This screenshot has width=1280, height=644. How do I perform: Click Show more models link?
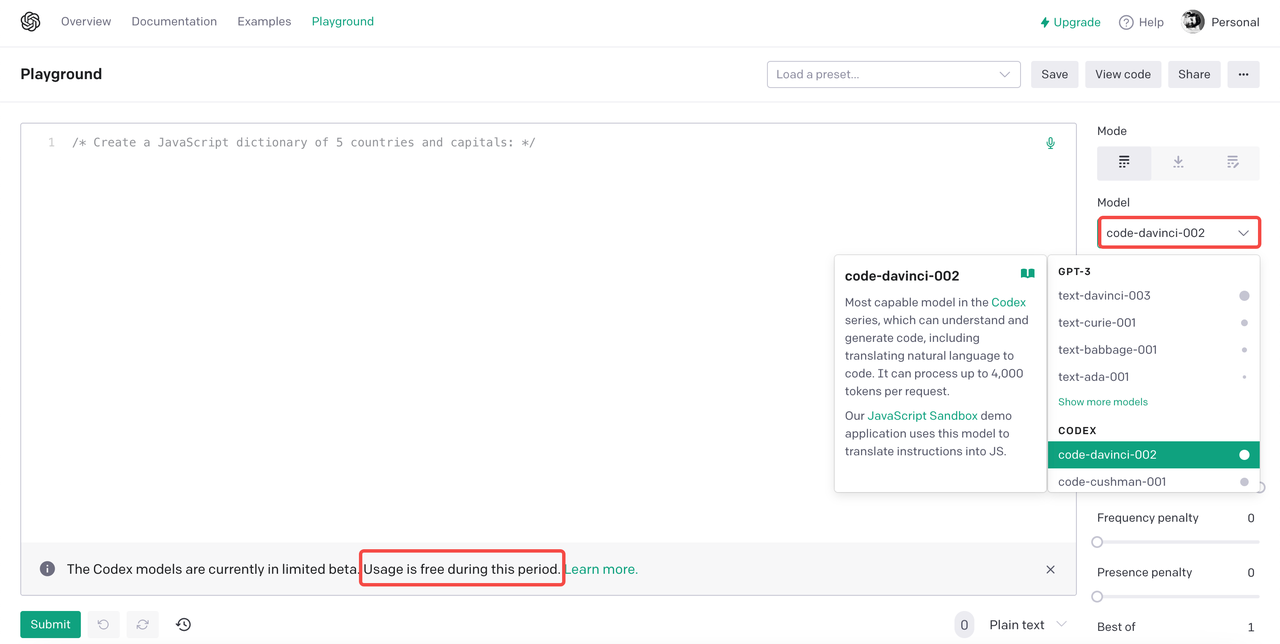[1103, 402]
